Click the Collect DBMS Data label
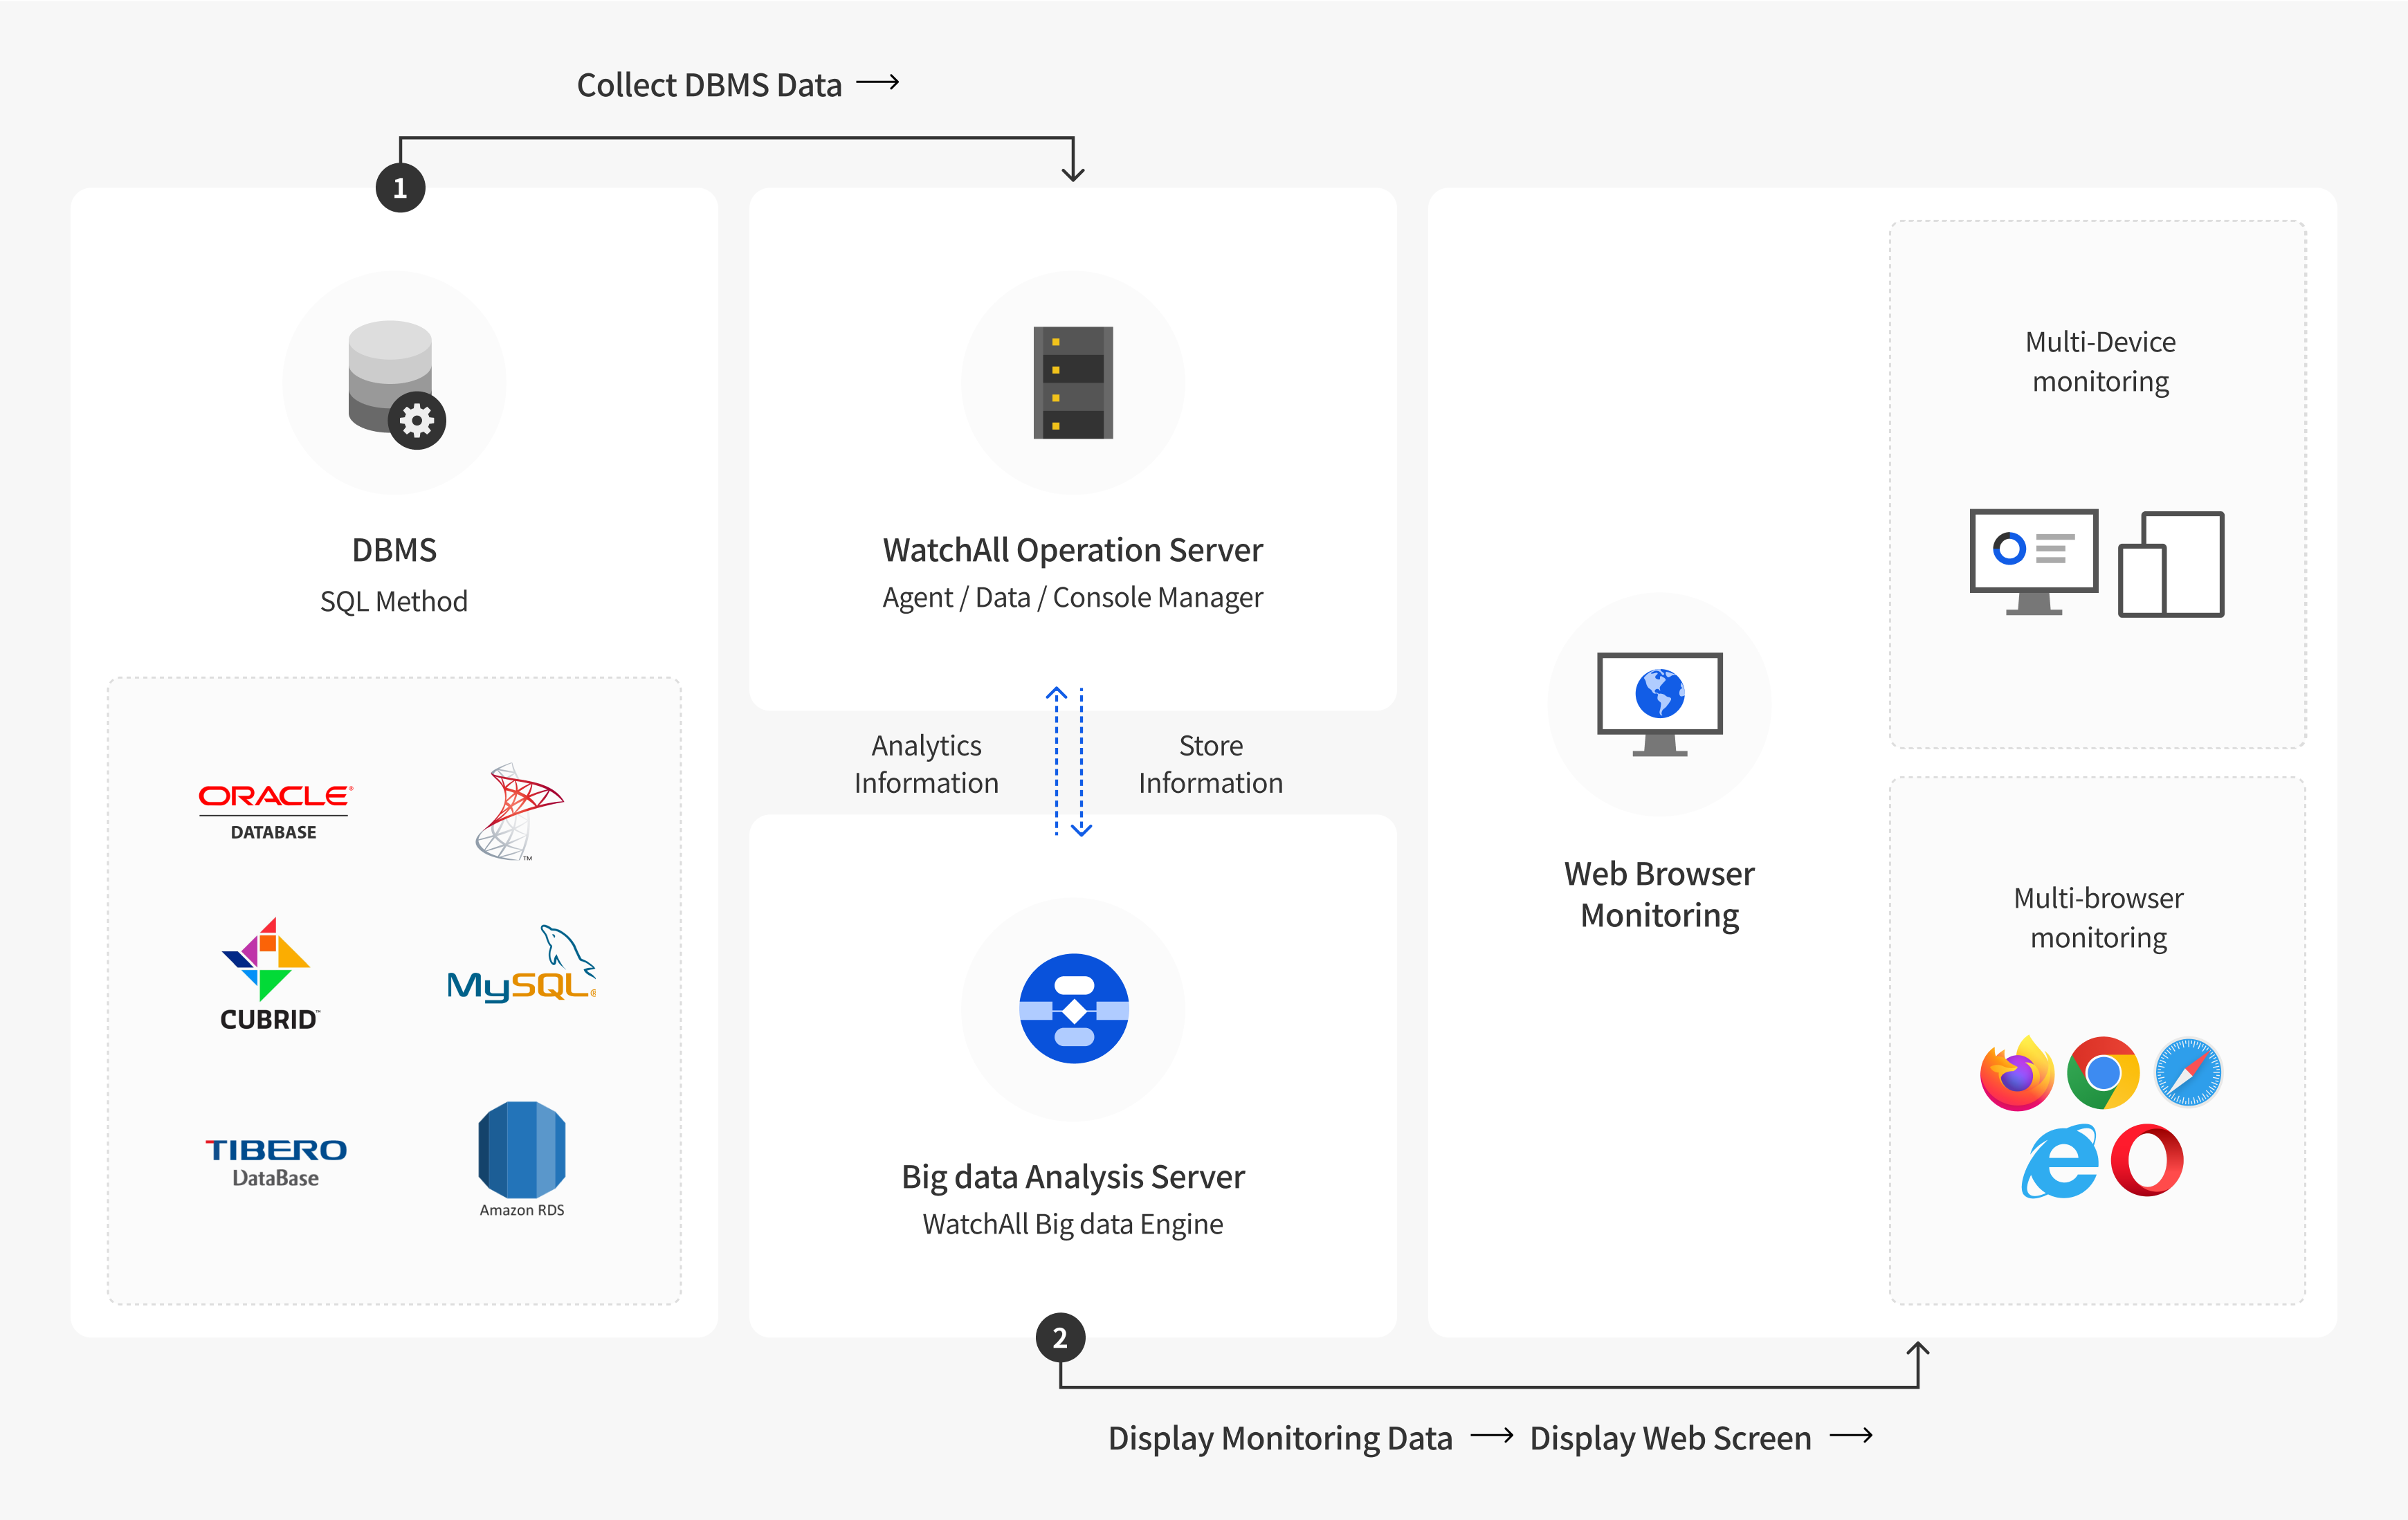This screenshot has width=2408, height=1520. pyautogui.click(x=709, y=85)
